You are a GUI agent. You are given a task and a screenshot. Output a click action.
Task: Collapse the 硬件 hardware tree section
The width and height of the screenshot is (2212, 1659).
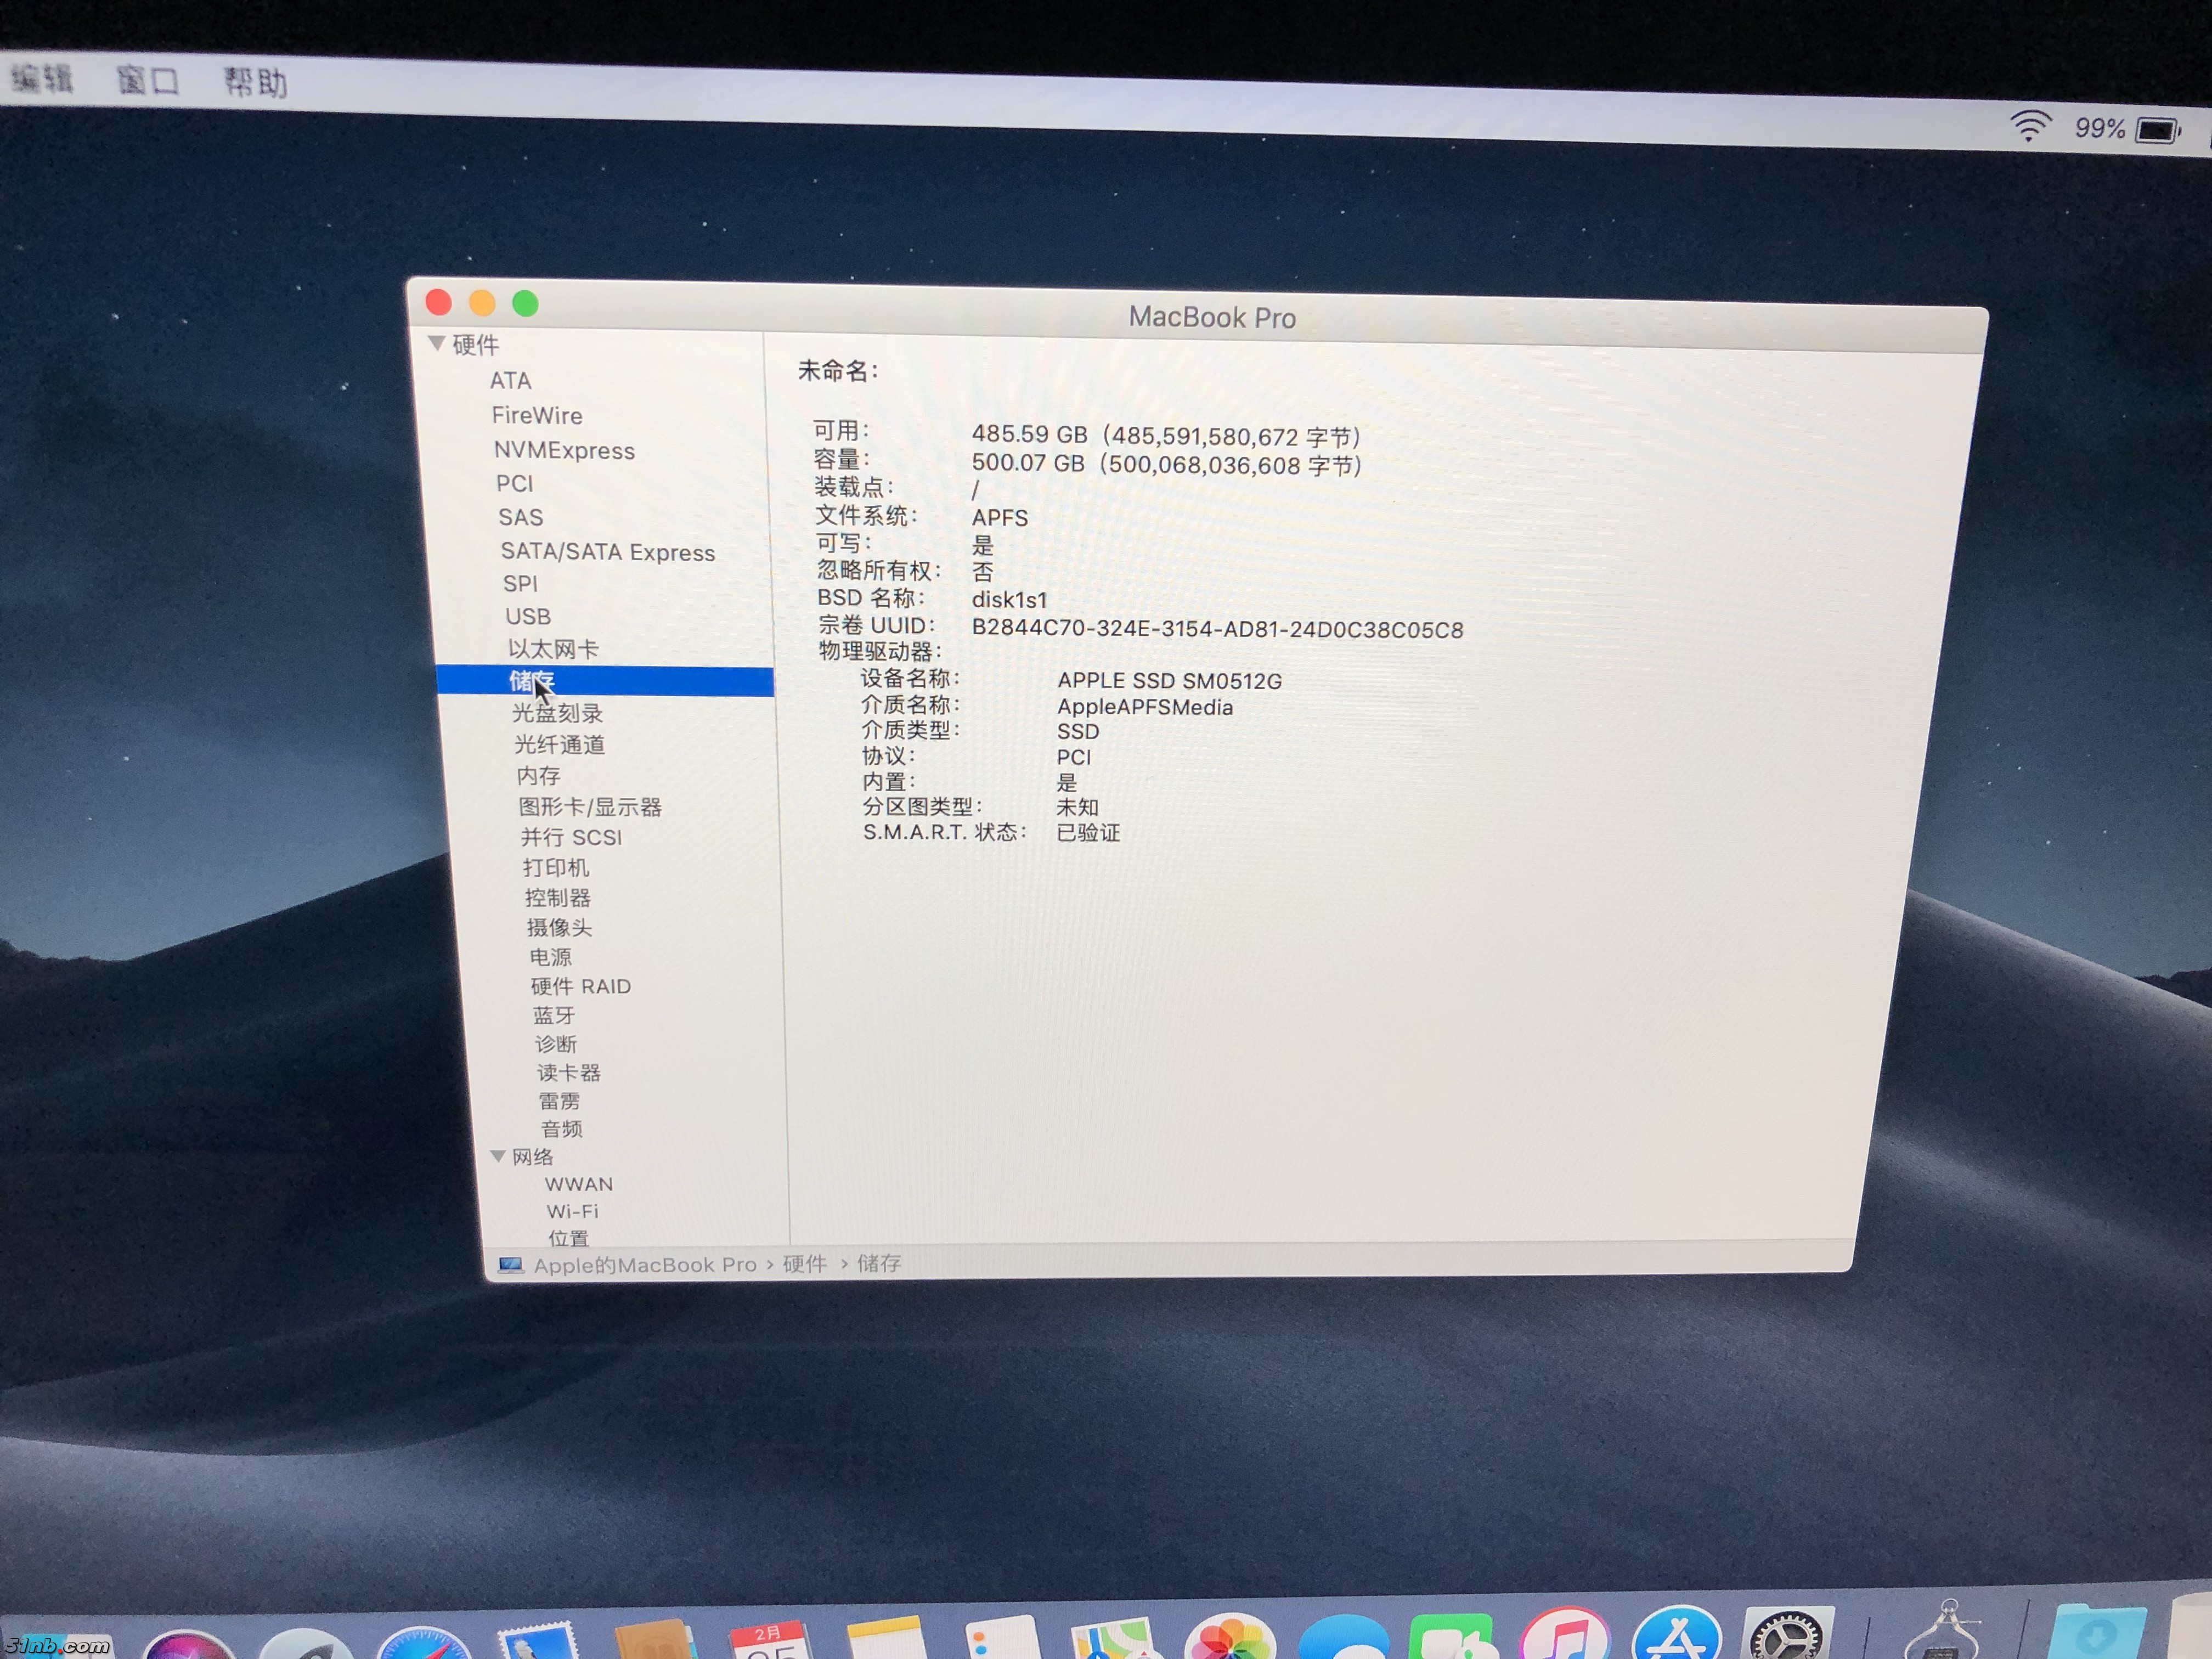(x=437, y=343)
